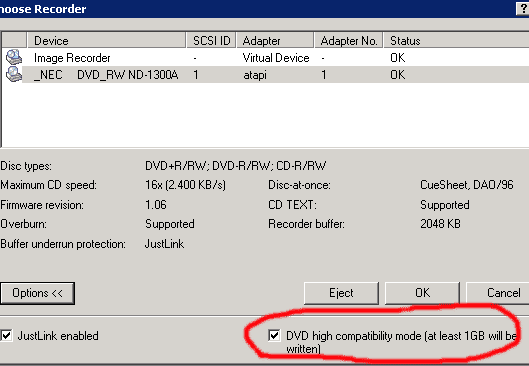The image size is (529, 366).
Task: Click the disc types value DVD+R/RW; DVD-R/RW; CD-R/RW
Action: click(235, 166)
